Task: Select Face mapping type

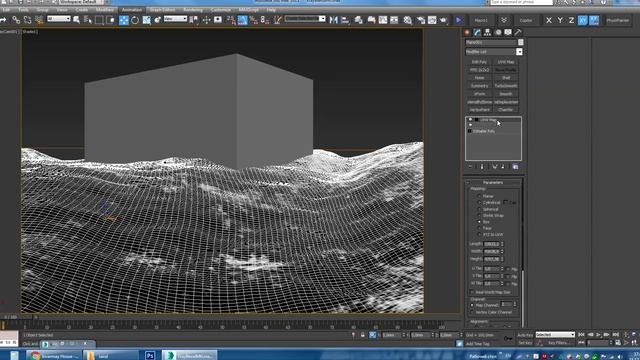Action: pyautogui.click(x=479, y=228)
